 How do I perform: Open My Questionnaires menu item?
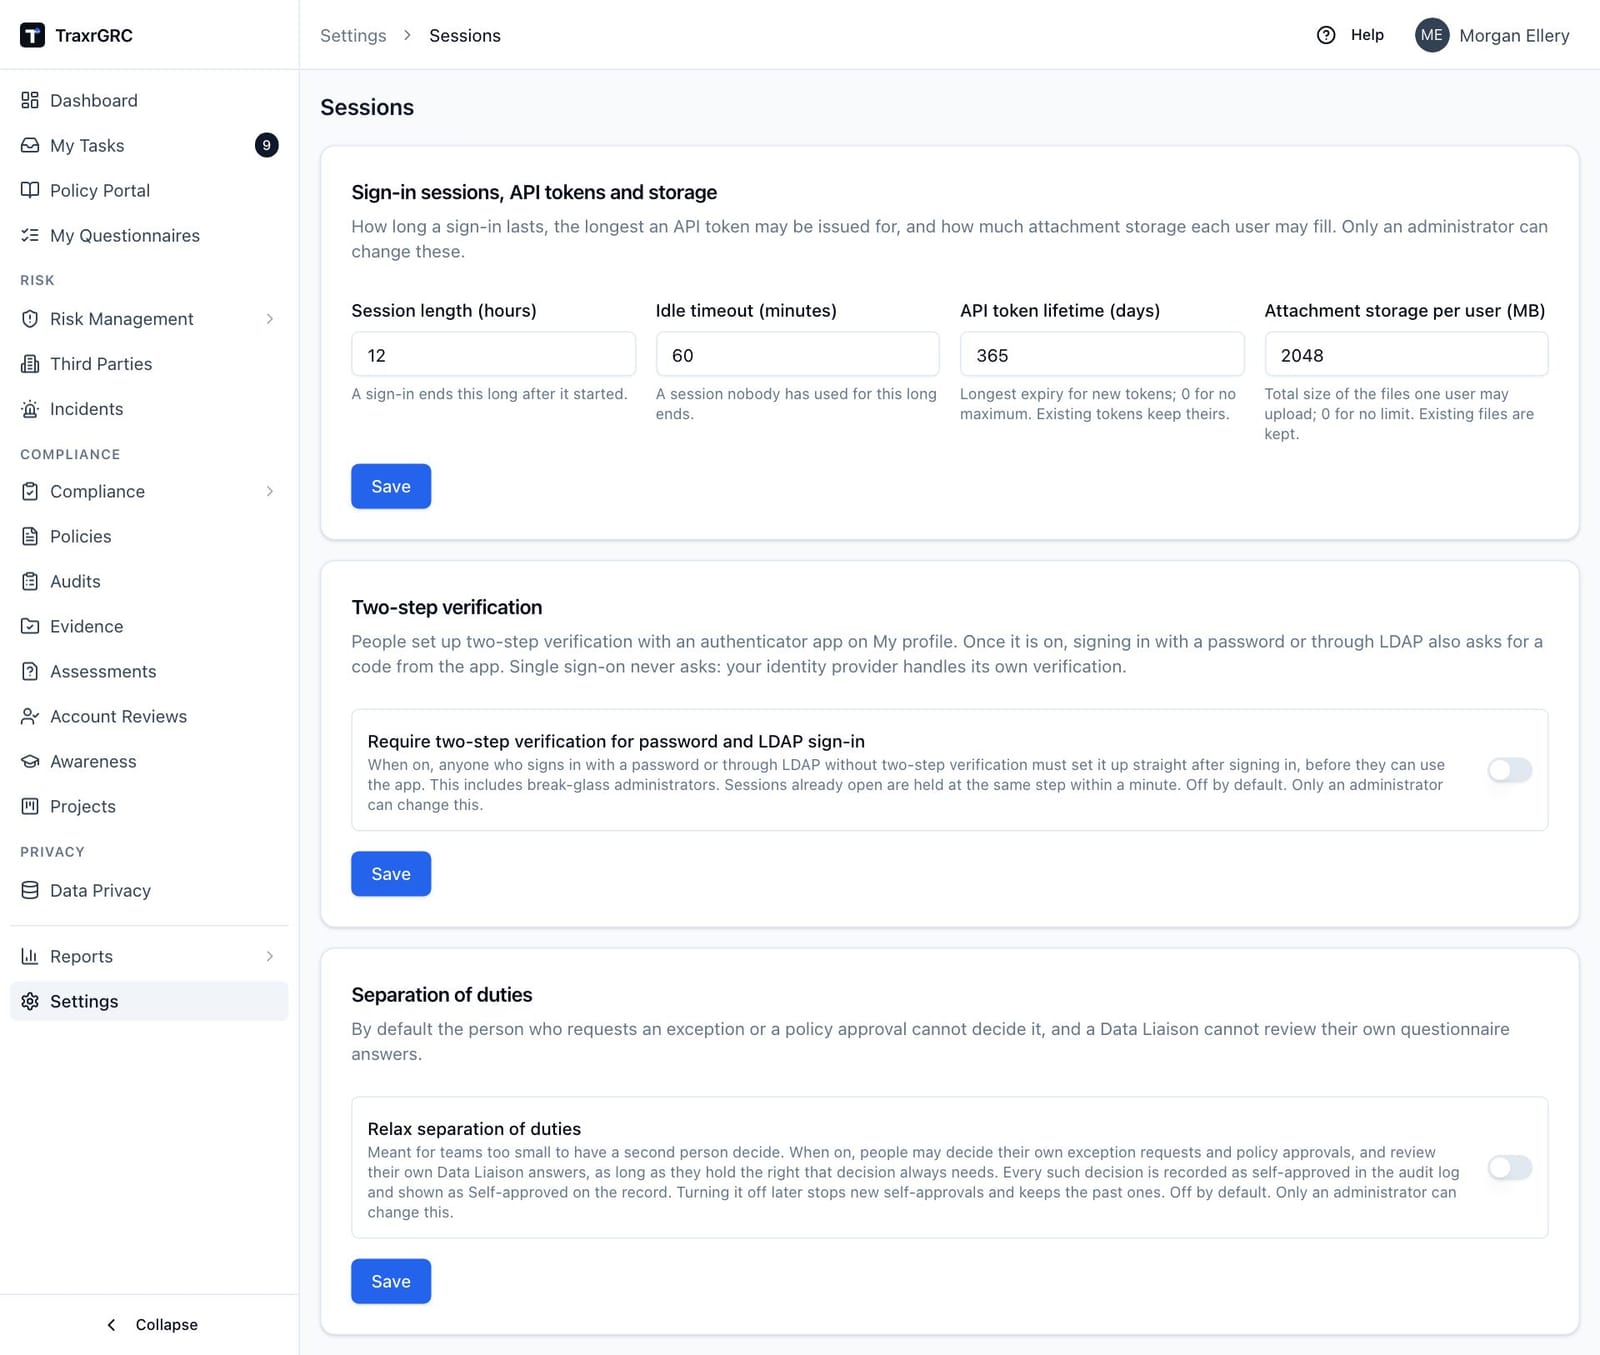tap(149, 235)
